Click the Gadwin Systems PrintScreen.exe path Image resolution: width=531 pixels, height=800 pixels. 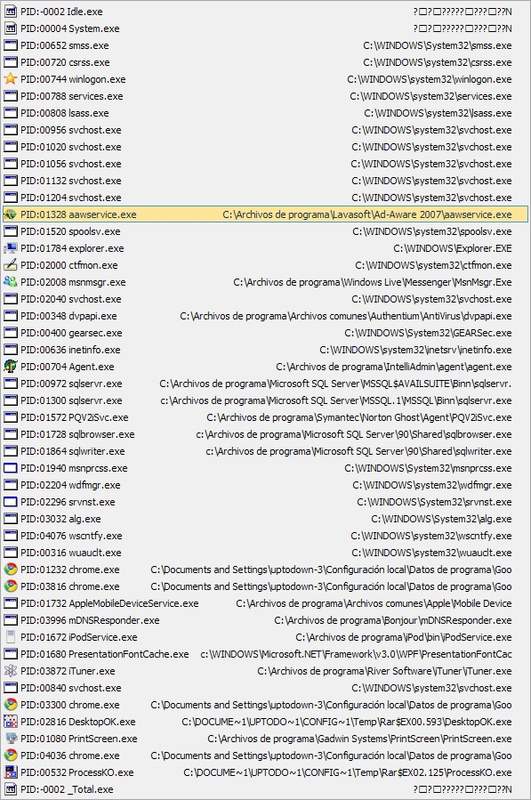tap(360, 738)
